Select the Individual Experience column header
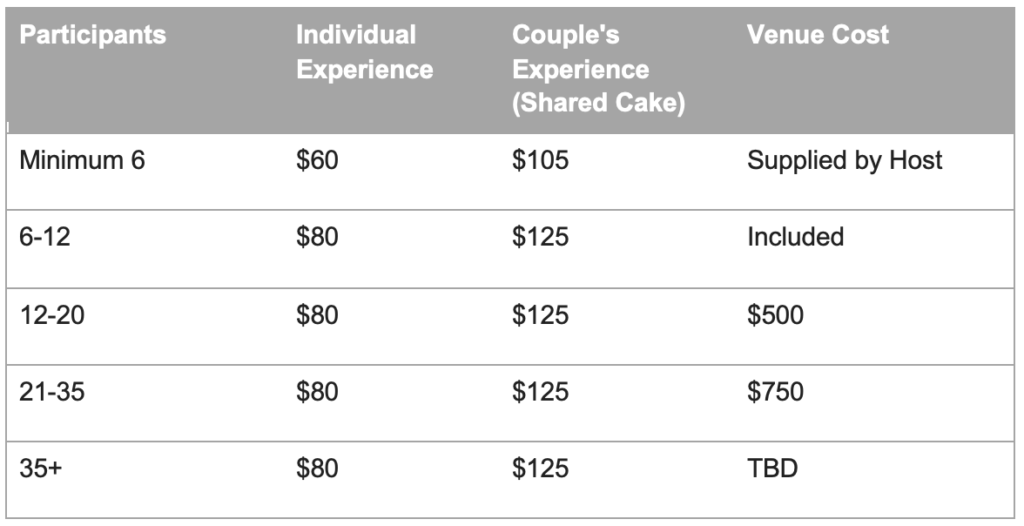The image size is (1024, 526). click(364, 52)
